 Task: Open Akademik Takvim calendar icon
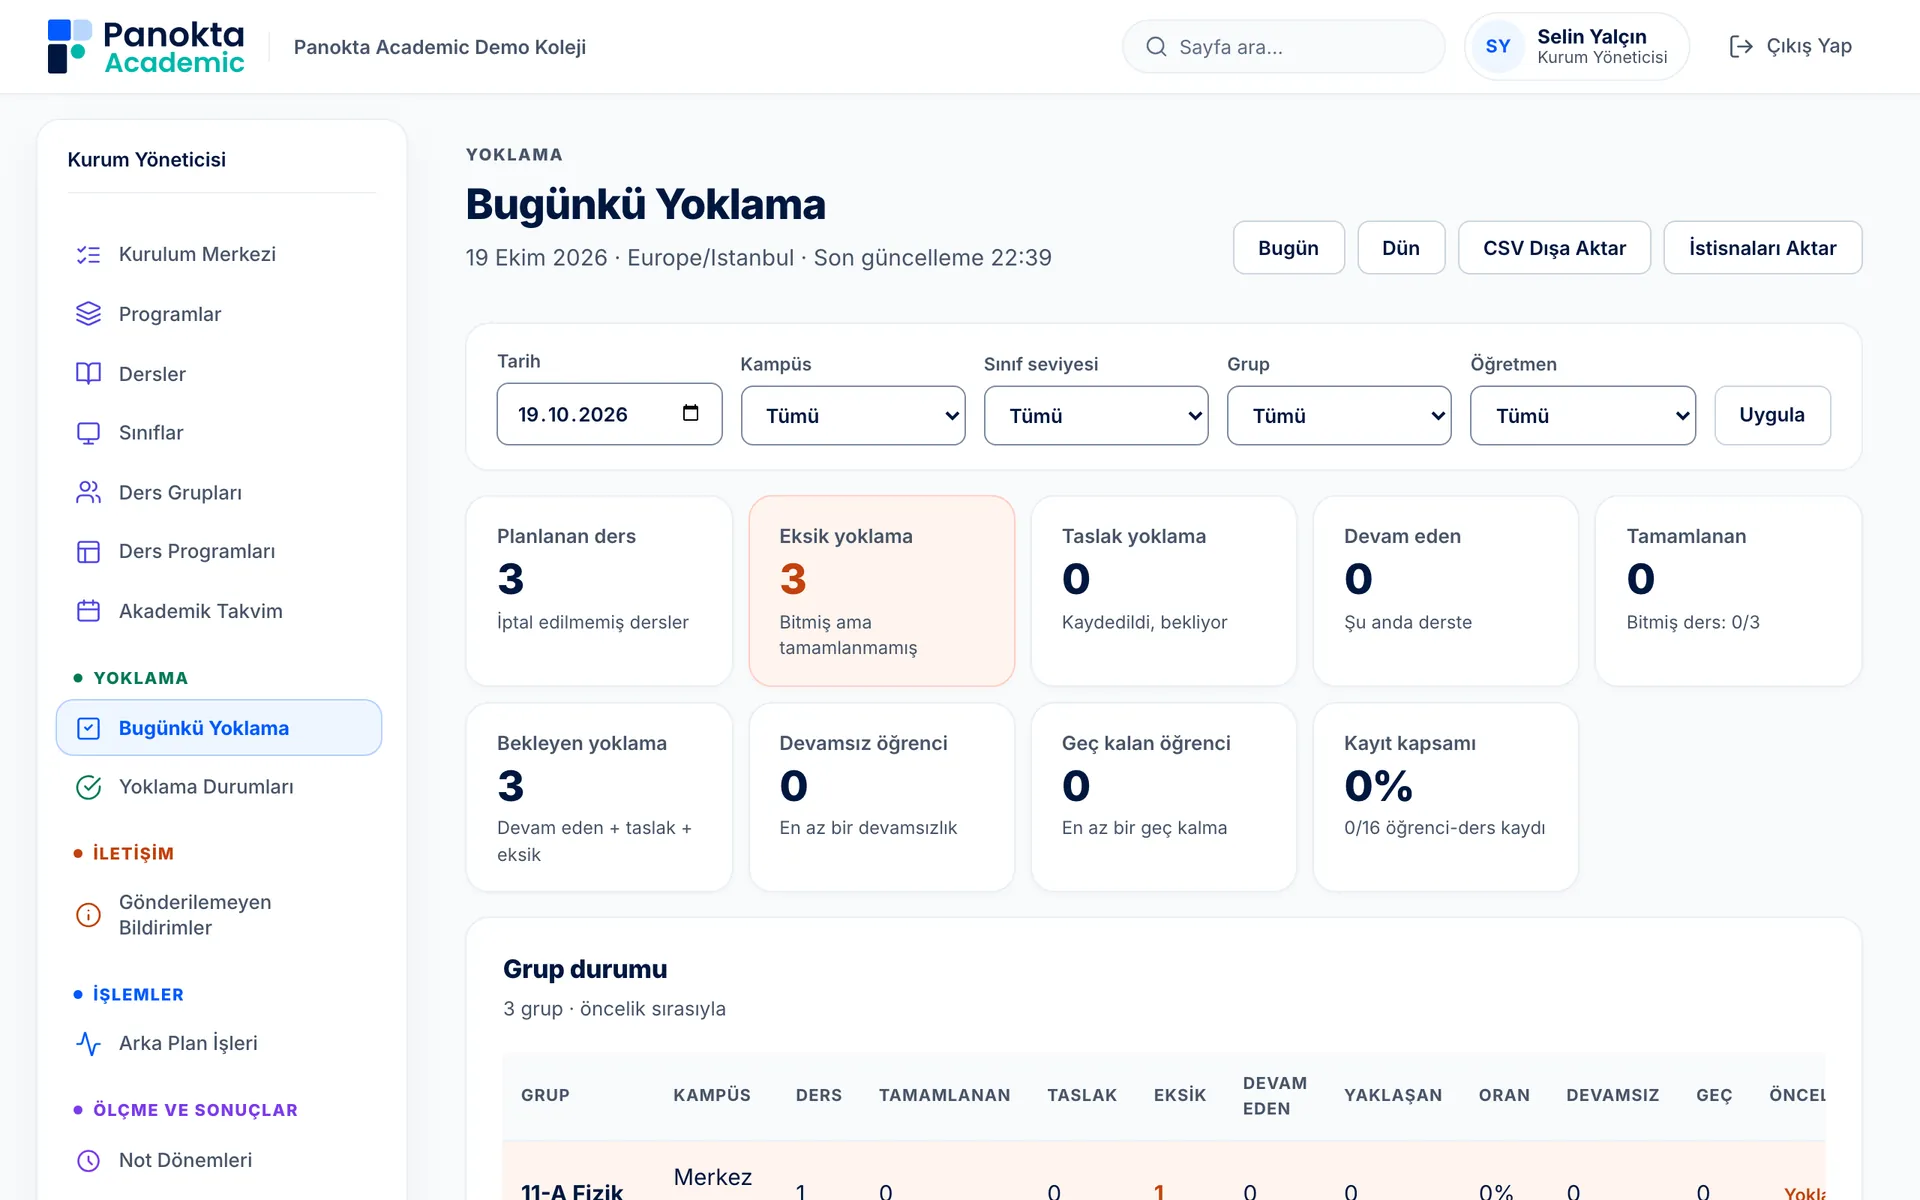pyautogui.click(x=88, y=611)
